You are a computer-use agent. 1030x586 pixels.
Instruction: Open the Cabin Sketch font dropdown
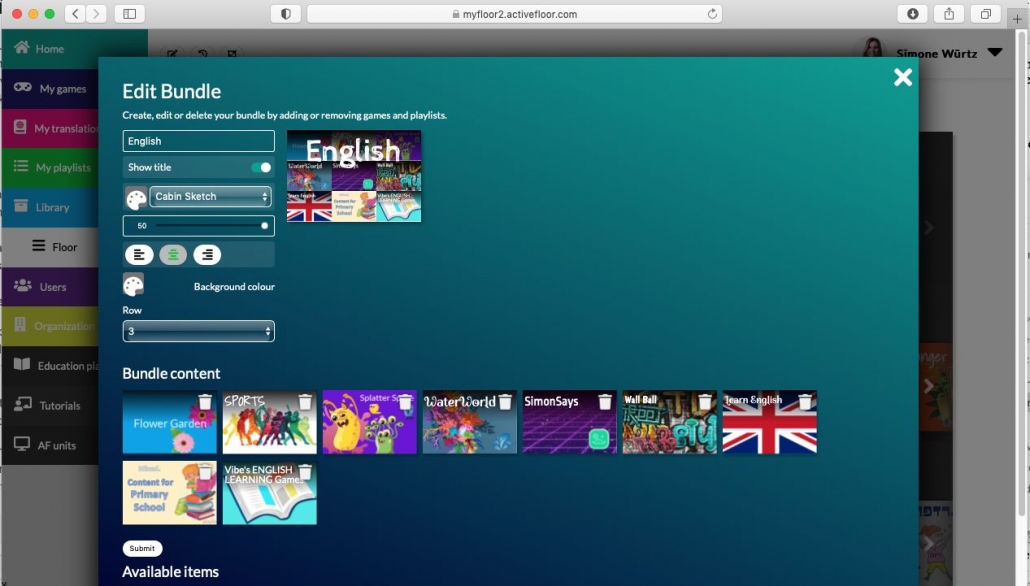point(210,197)
